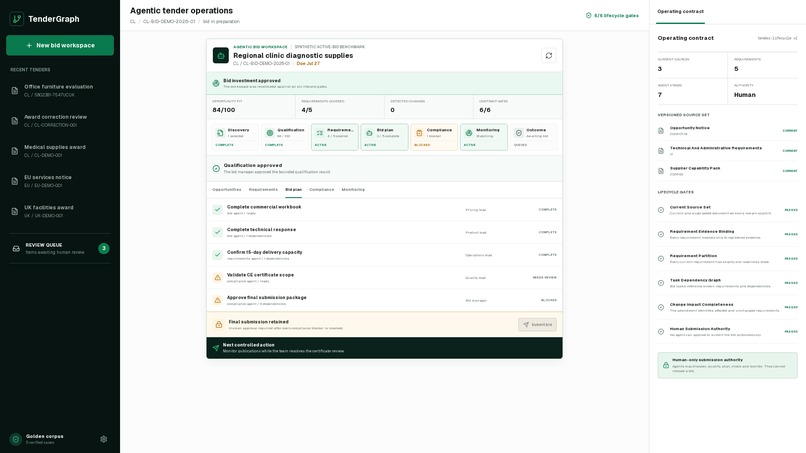
Task: Click lock icon on Human-only submission authority
Action: click(666, 365)
